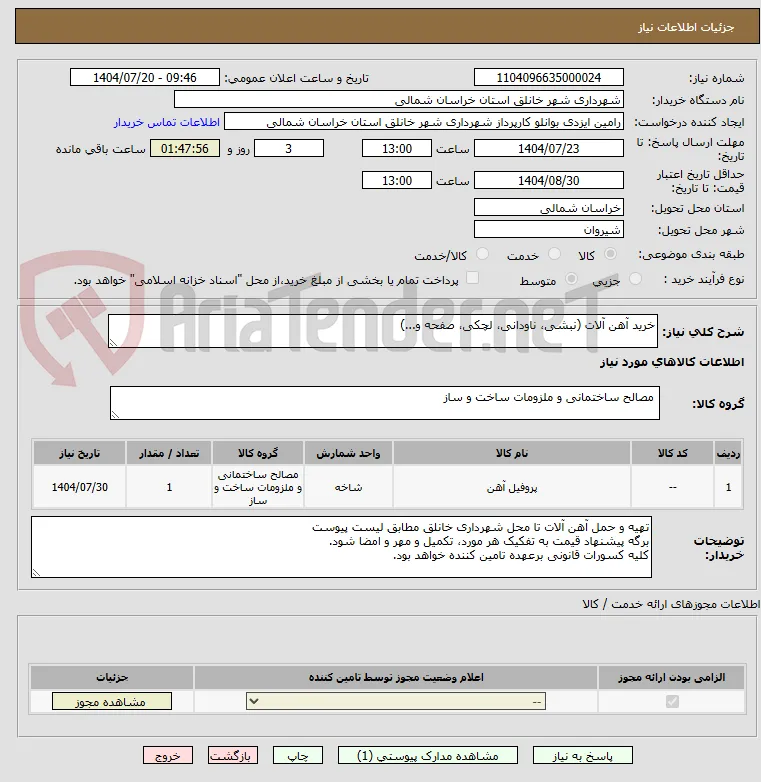Click the announcement date 1404/07/20 - 09:46 field

point(145,77)
